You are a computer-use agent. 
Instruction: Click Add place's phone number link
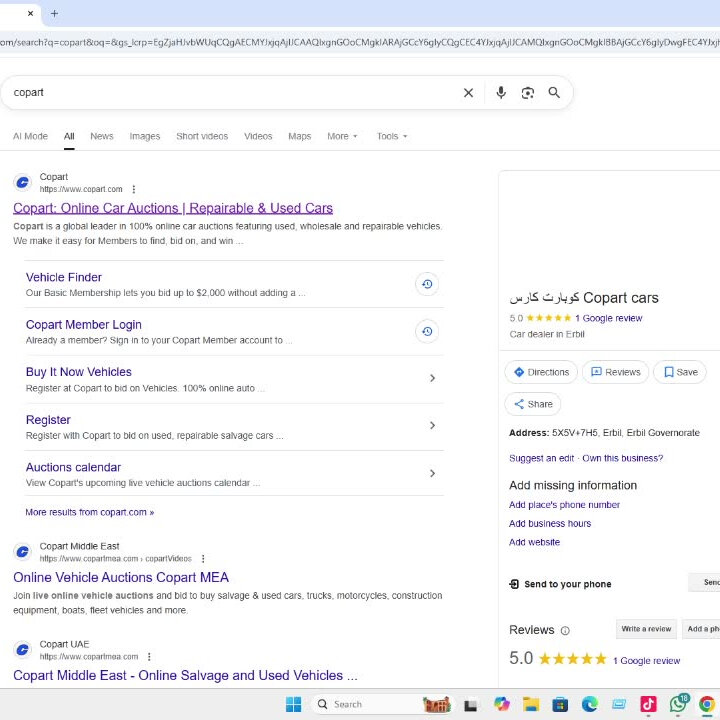(x=564, y=505)
